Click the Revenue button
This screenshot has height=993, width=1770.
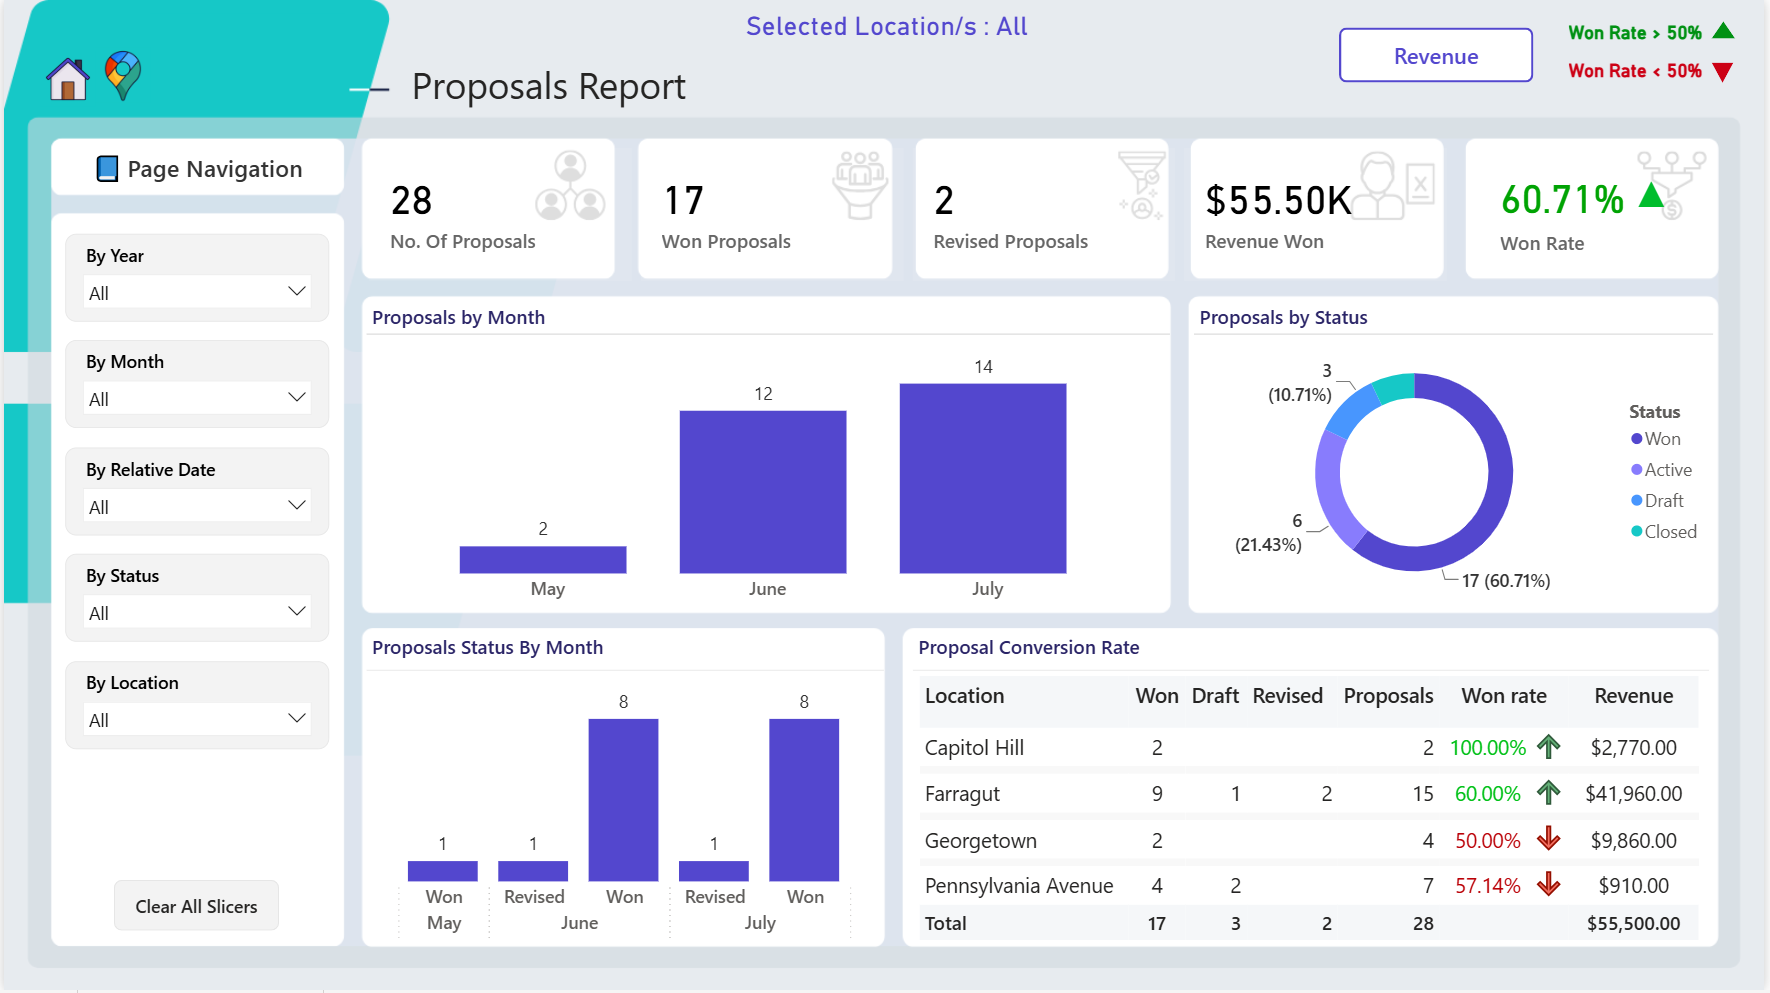[1436, 56]
